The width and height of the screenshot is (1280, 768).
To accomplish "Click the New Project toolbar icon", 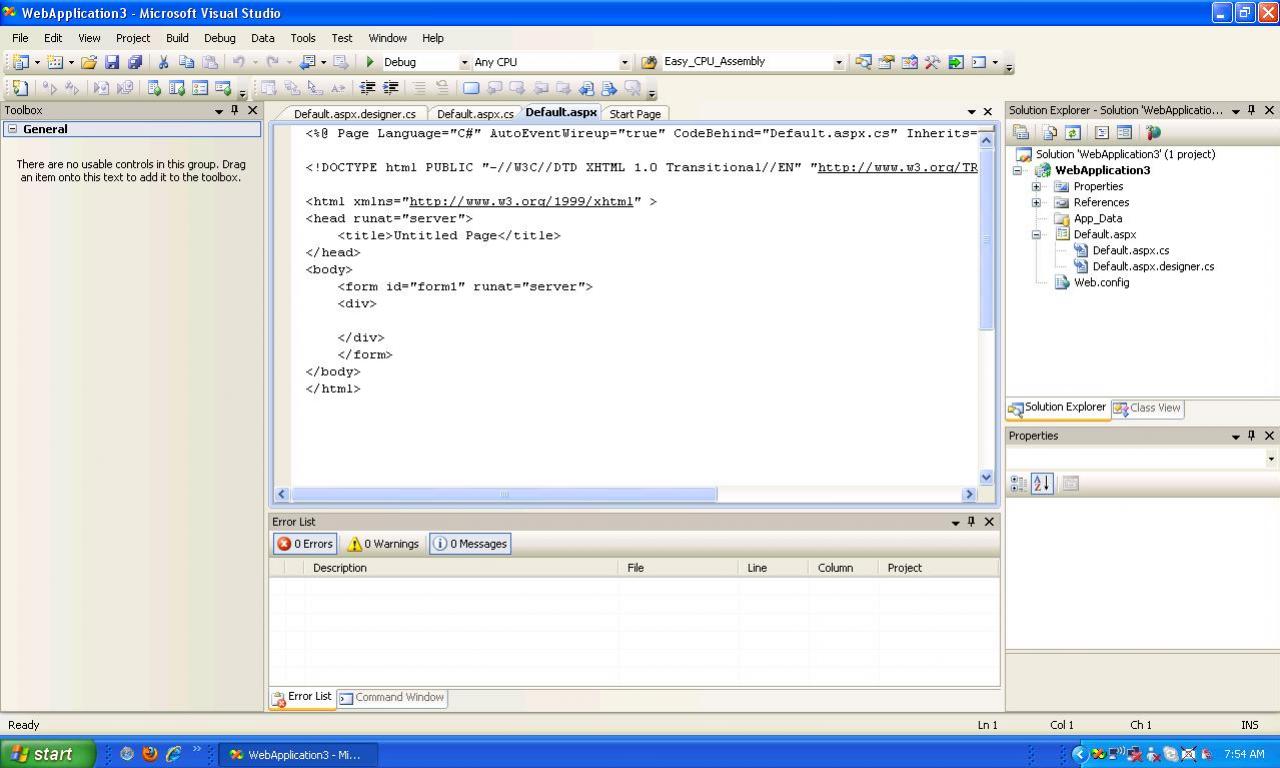I will click(20, 62).
